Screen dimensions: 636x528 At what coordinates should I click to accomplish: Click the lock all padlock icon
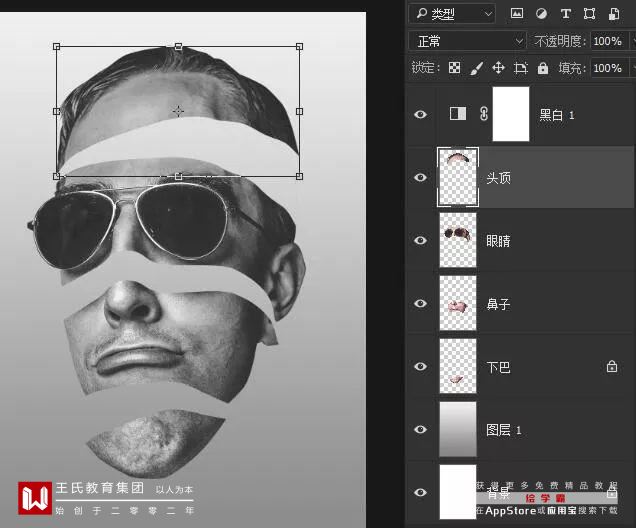(x=543, y=68)
